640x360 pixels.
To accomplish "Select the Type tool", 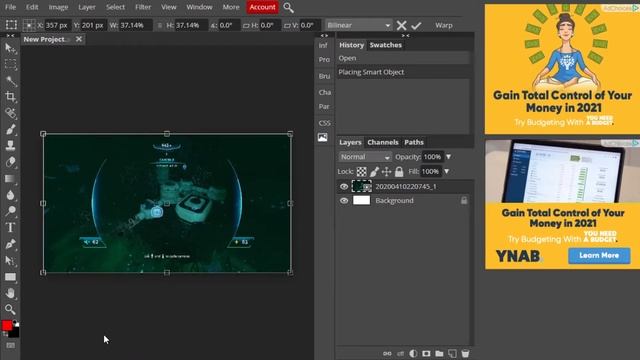I will point(10,227).
